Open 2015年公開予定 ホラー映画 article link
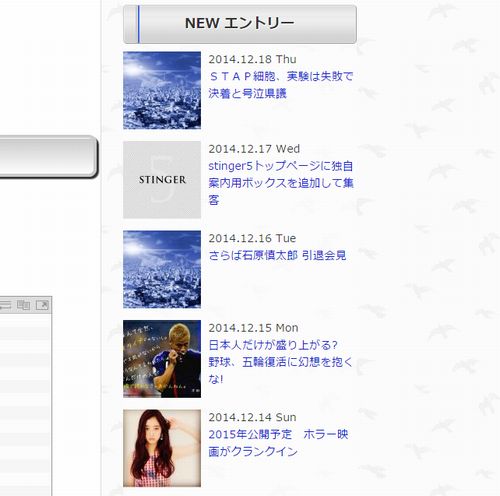Viewport: 500px width, 496px height. point(278,443)
